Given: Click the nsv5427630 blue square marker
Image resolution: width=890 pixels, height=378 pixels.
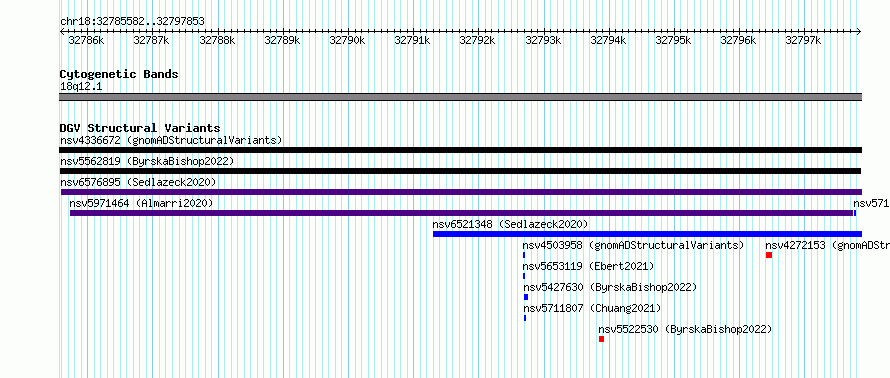Looking at the screenshot, I should pyautogui.click(x=526, y=297).
